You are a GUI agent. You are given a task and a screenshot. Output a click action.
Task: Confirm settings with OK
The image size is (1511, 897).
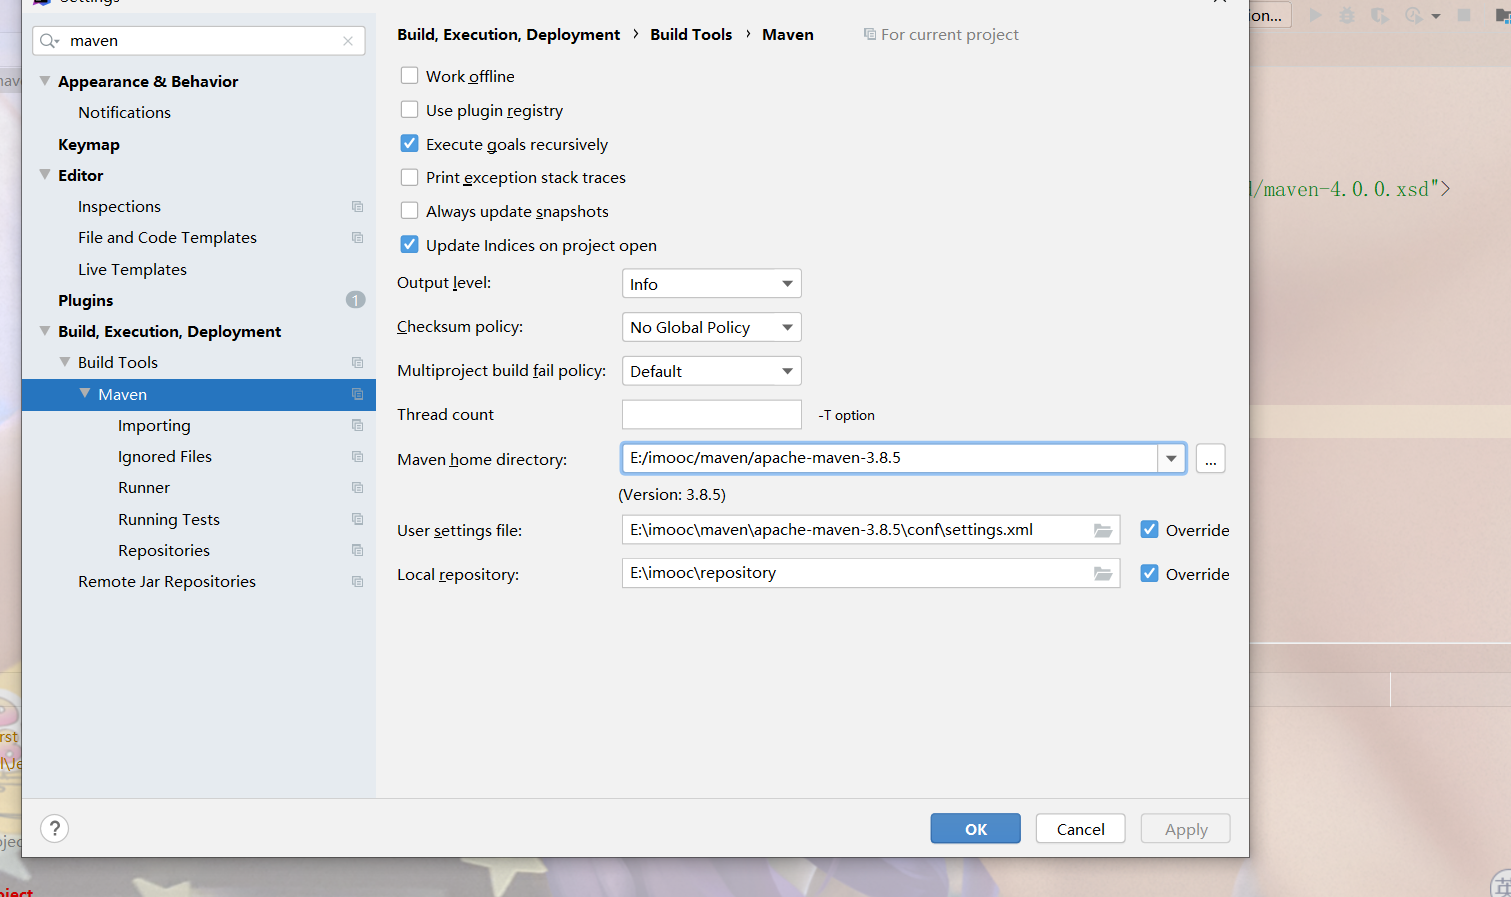tap(975, 828)
